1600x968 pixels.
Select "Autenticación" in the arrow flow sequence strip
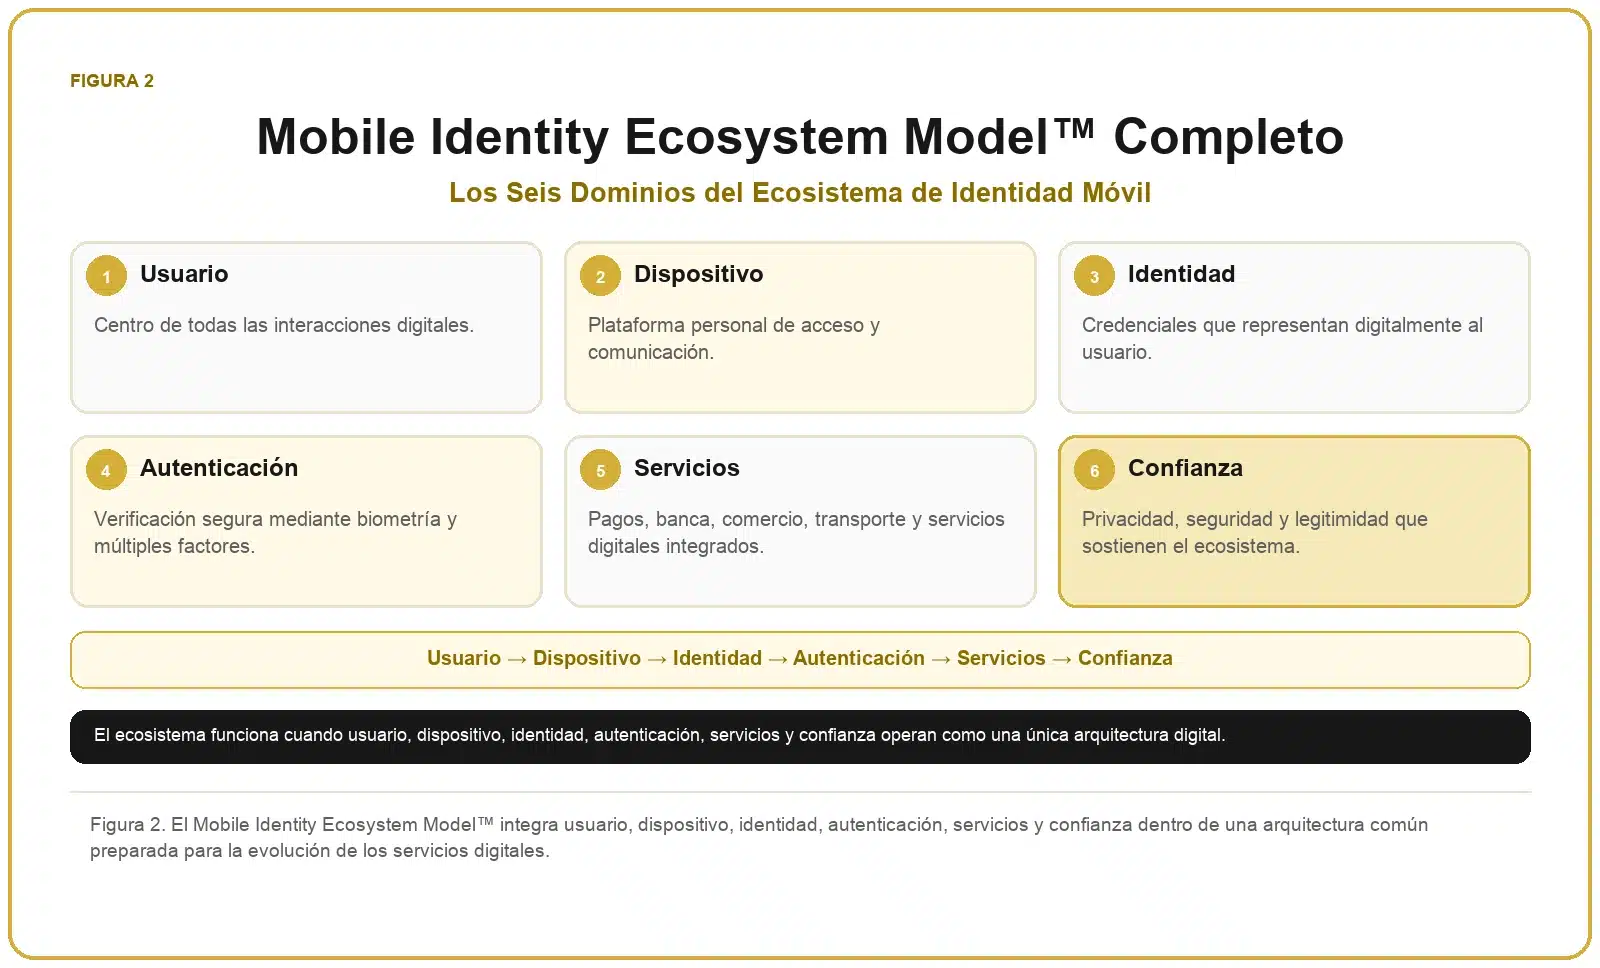pyautogui.click(x=859, y=658)
